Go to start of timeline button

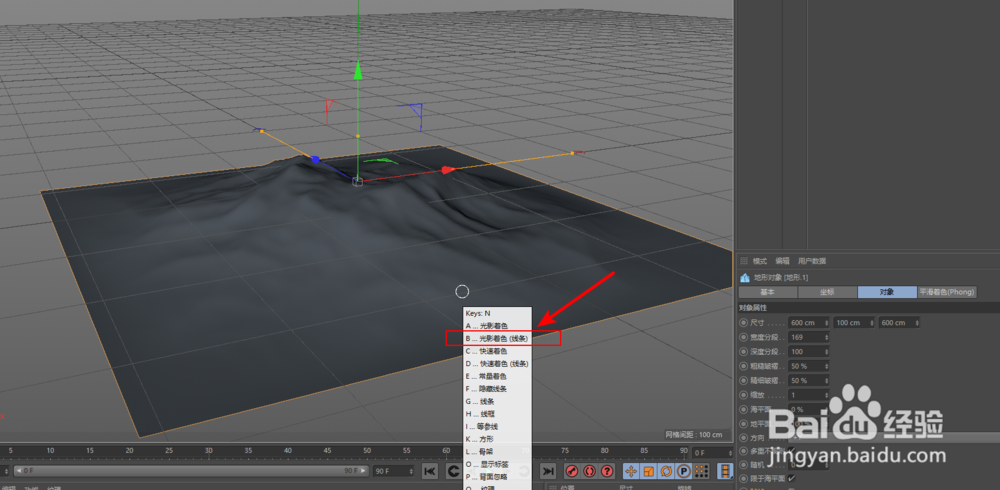pos(430,471)
